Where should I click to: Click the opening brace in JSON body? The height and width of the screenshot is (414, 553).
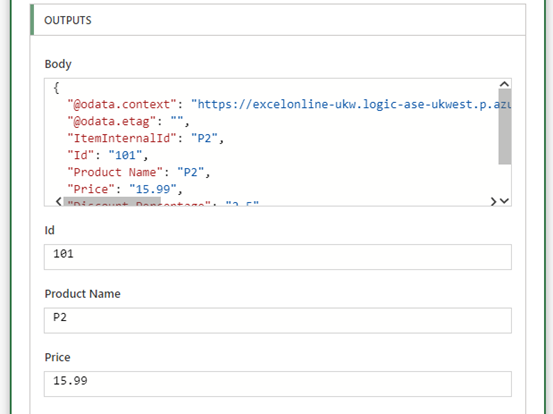(x=56, y=87)
